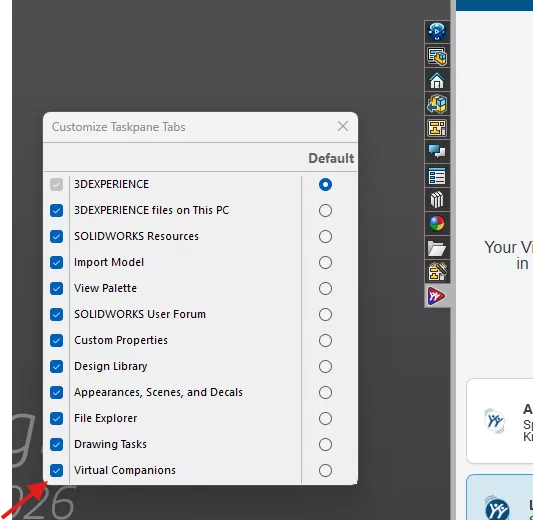Open the 3DEXPERIENCE taskpane tab icon
Viewport: 533px width, 520px height.
click(437, 32)
